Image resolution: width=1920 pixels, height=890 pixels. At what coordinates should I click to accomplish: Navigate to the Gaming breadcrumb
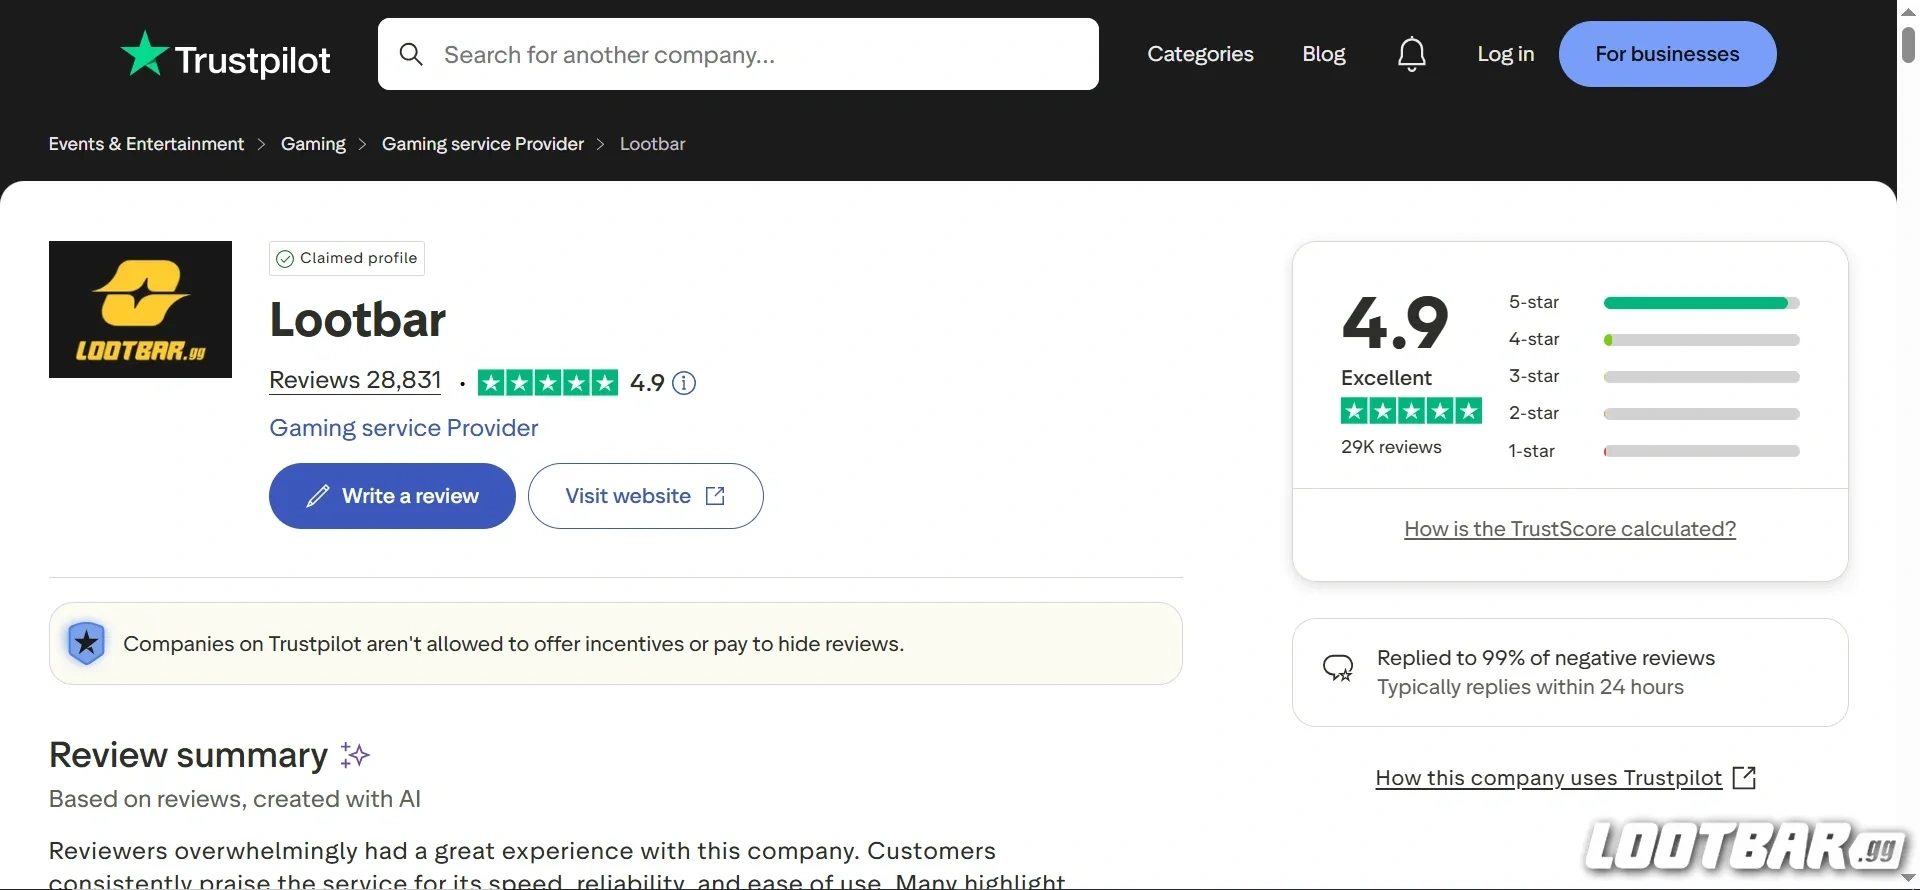[313, 144]
